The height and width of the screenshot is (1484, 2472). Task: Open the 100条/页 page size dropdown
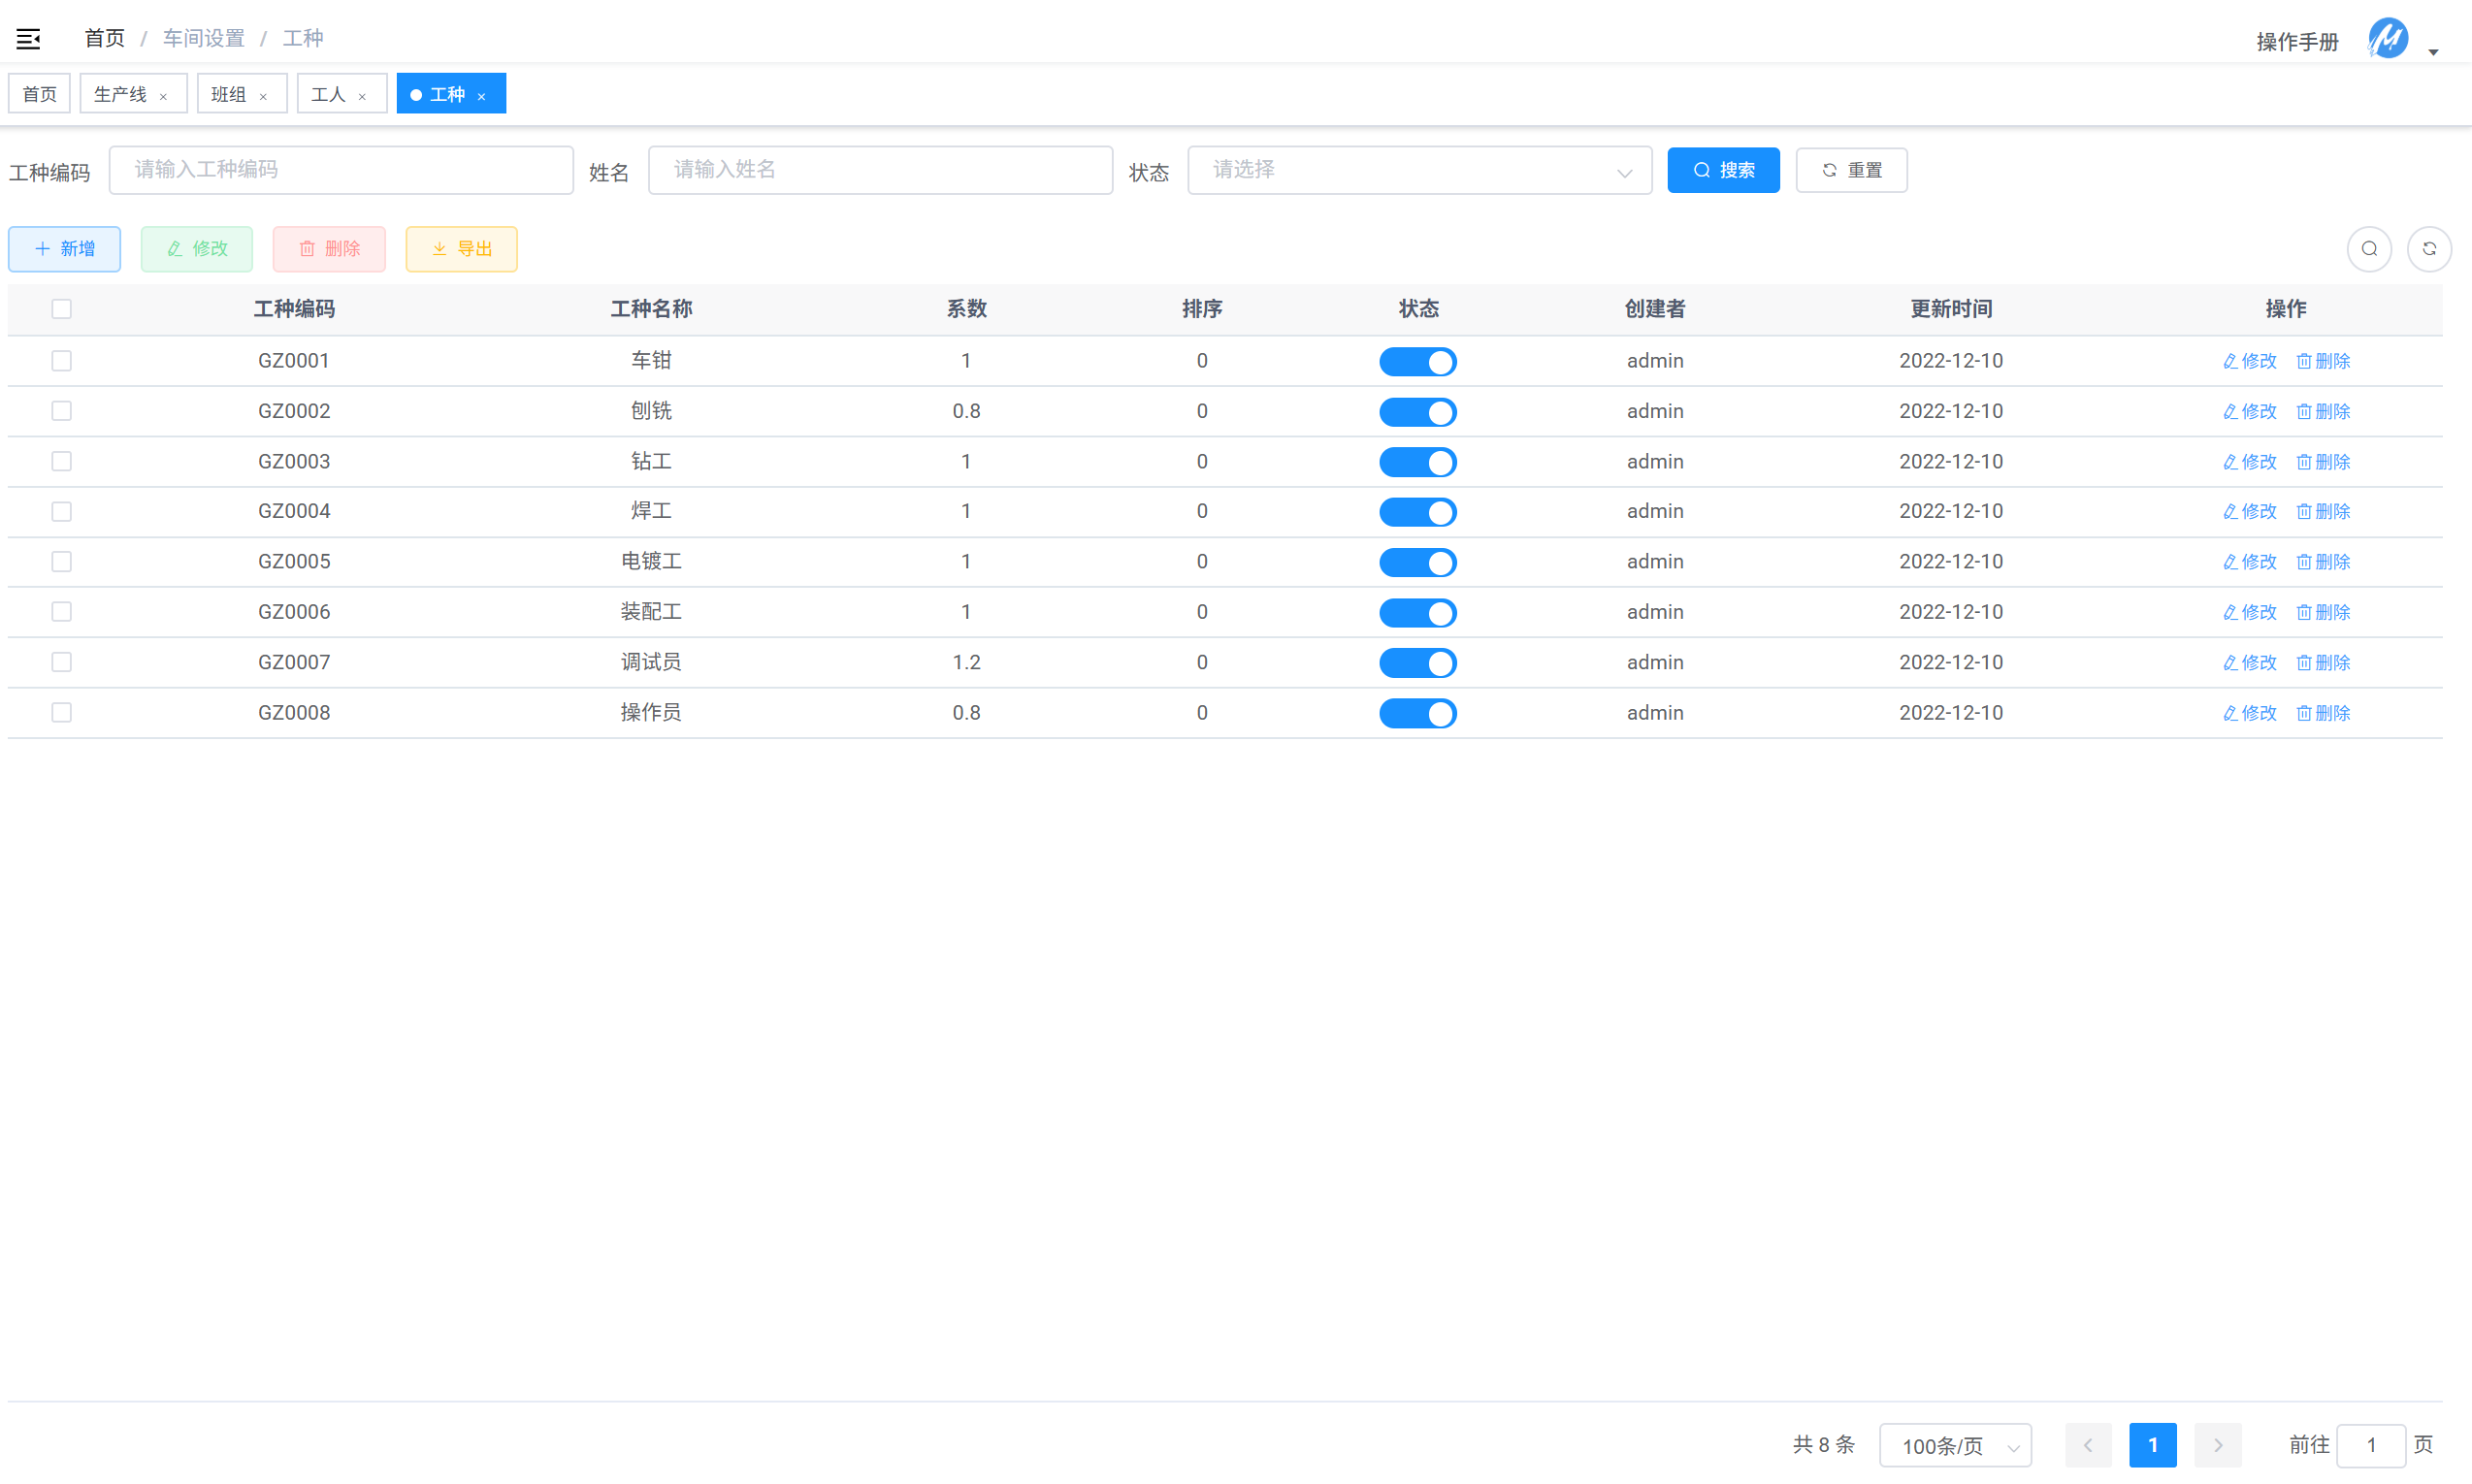(x=1954, y=1445)
